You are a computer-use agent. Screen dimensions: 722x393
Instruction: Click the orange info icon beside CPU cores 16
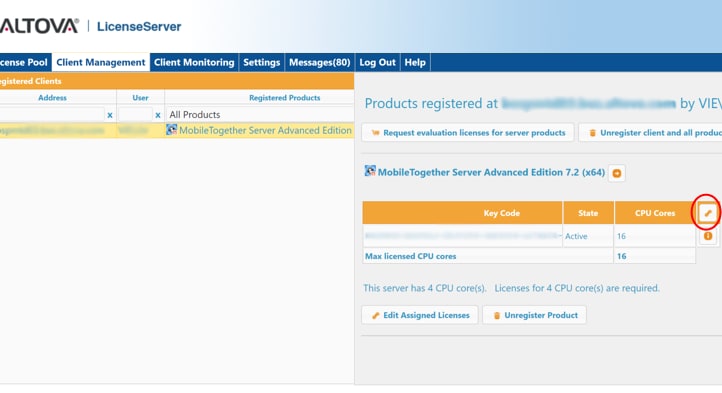pos(708,236)
